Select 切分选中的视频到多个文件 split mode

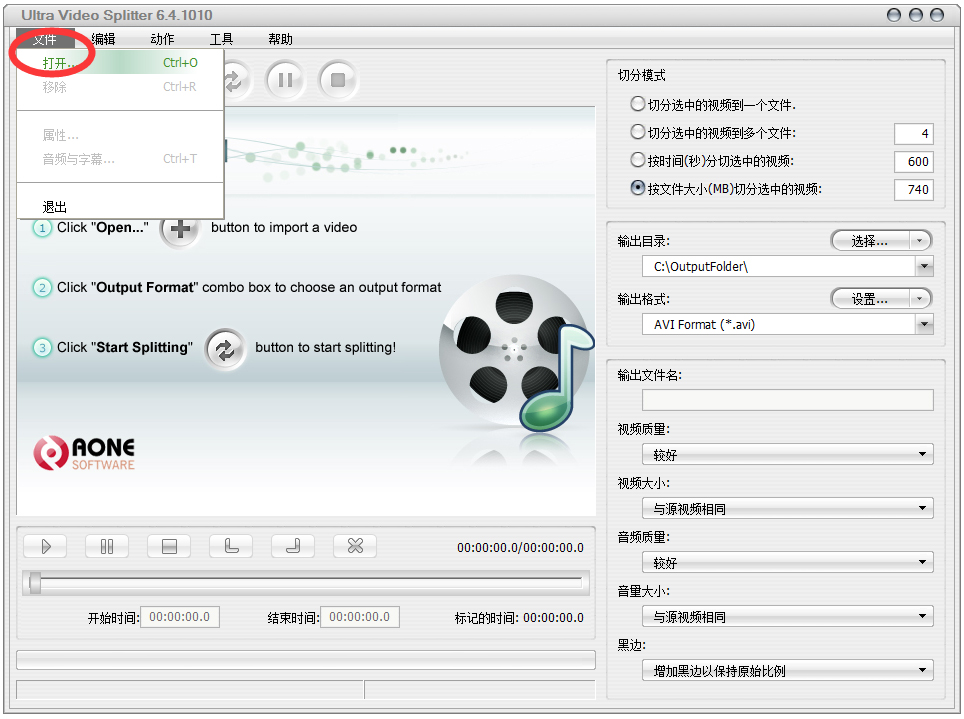638,132
